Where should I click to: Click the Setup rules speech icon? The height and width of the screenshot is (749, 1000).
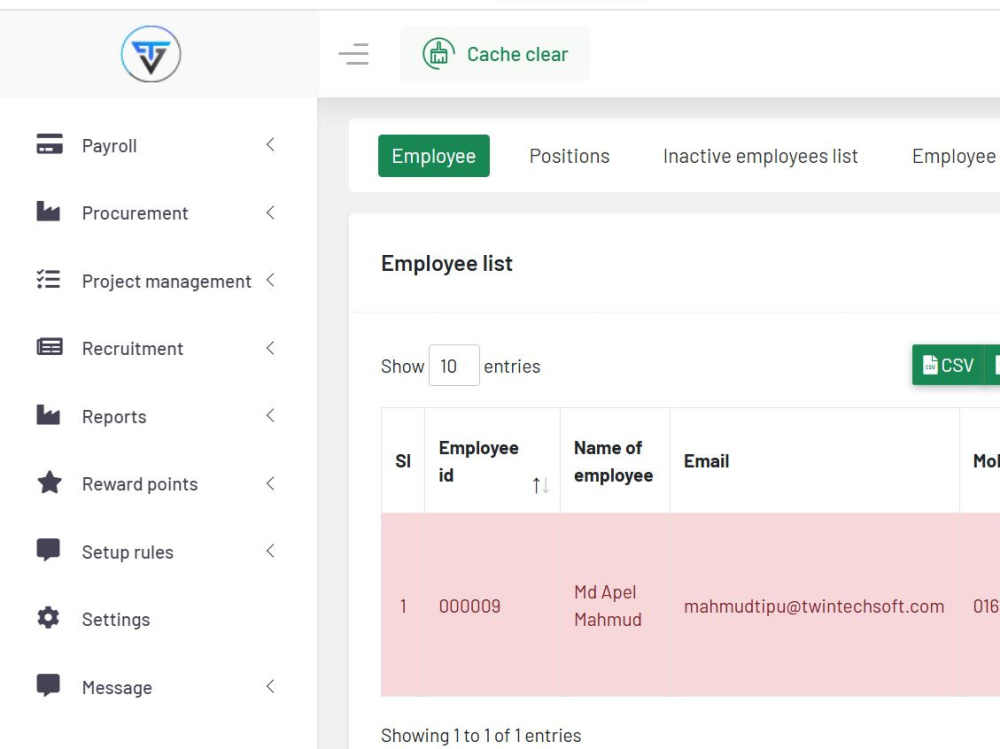coord(48,550)
